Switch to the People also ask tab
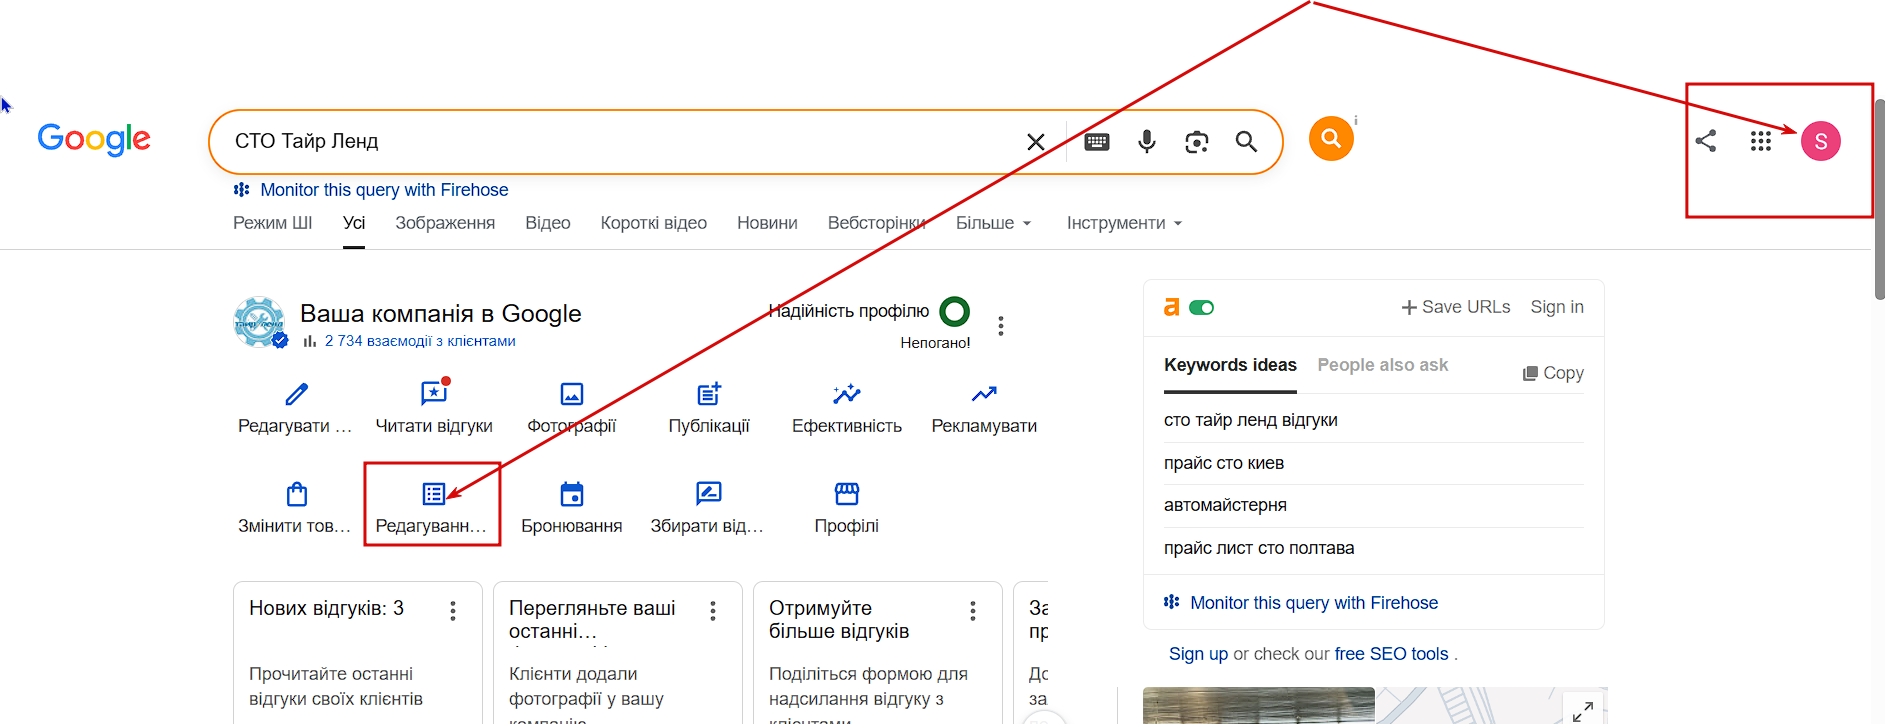 [x=1383, y=365]
